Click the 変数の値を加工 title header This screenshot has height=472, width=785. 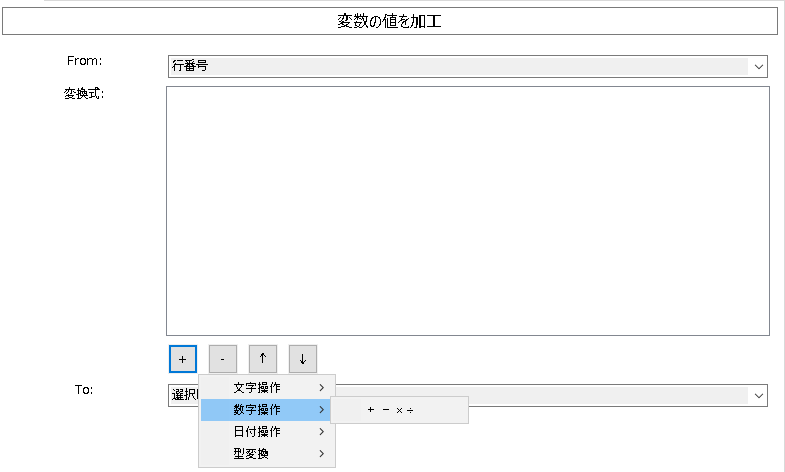tap(390, 22)
